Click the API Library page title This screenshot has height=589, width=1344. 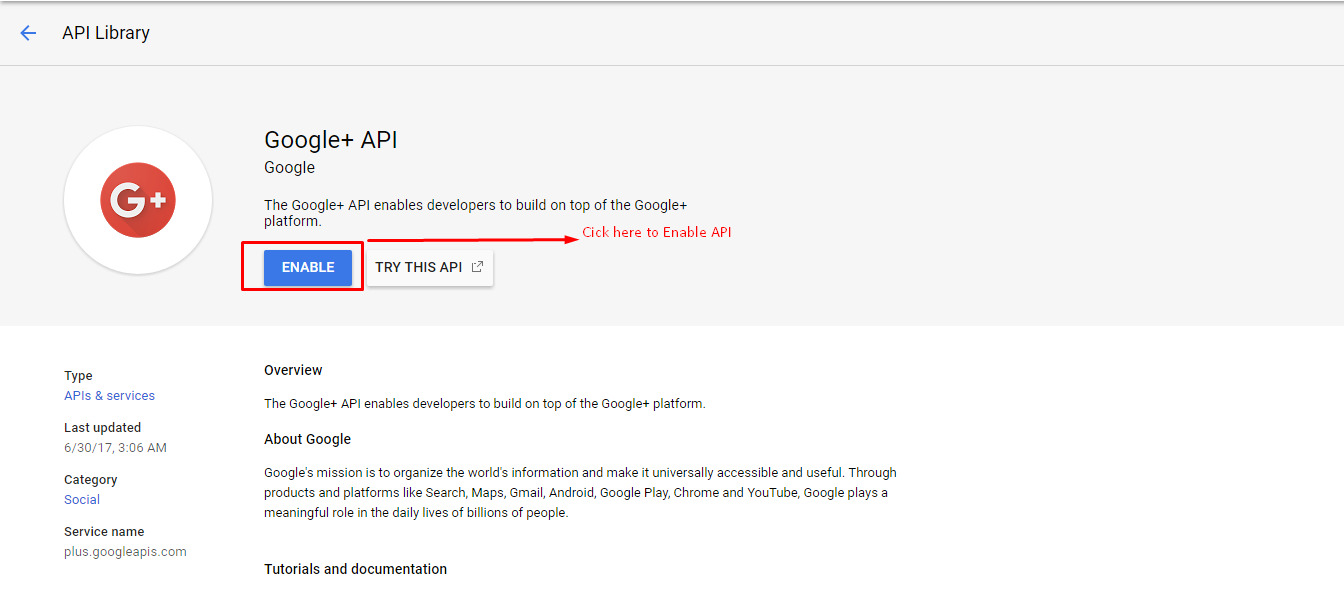click(x=106, y=33)
